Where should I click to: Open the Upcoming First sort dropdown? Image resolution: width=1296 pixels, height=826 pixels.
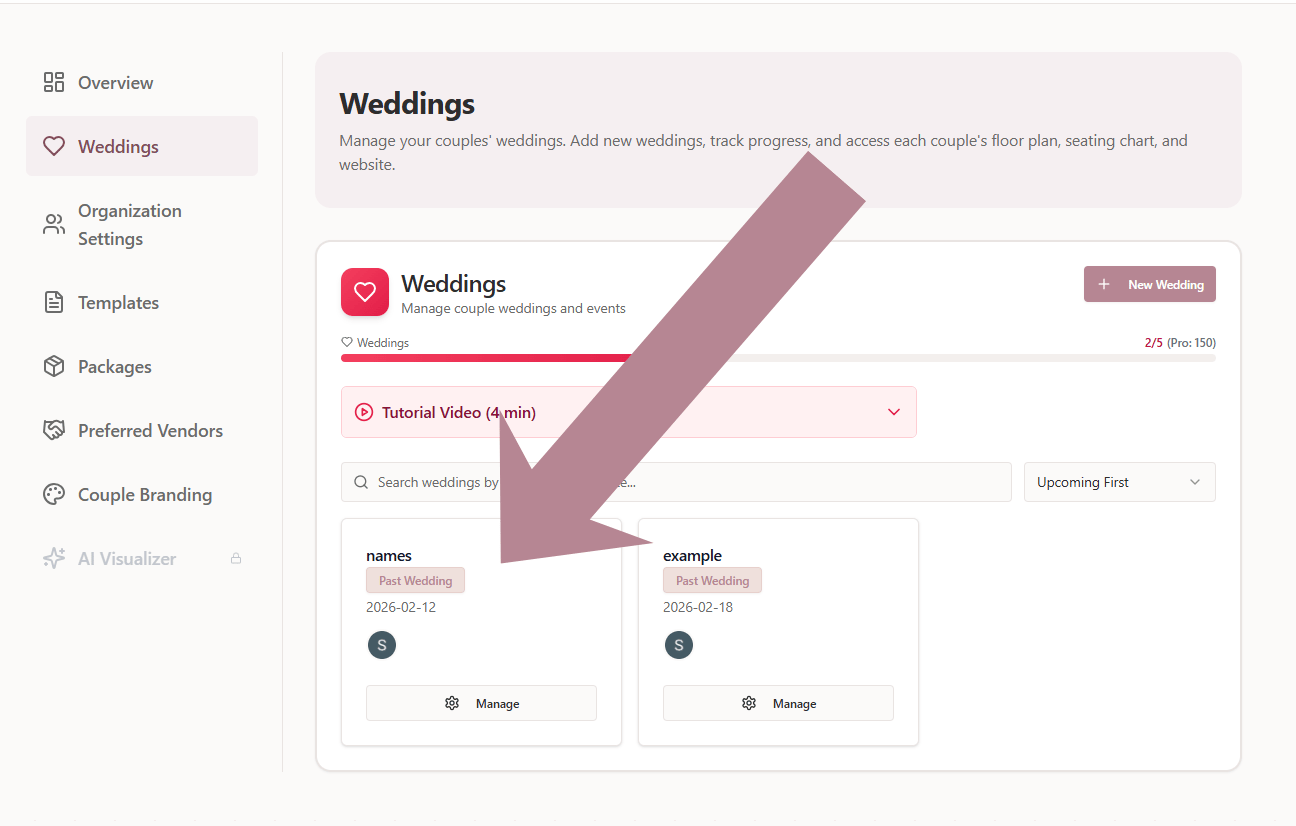1119,482
